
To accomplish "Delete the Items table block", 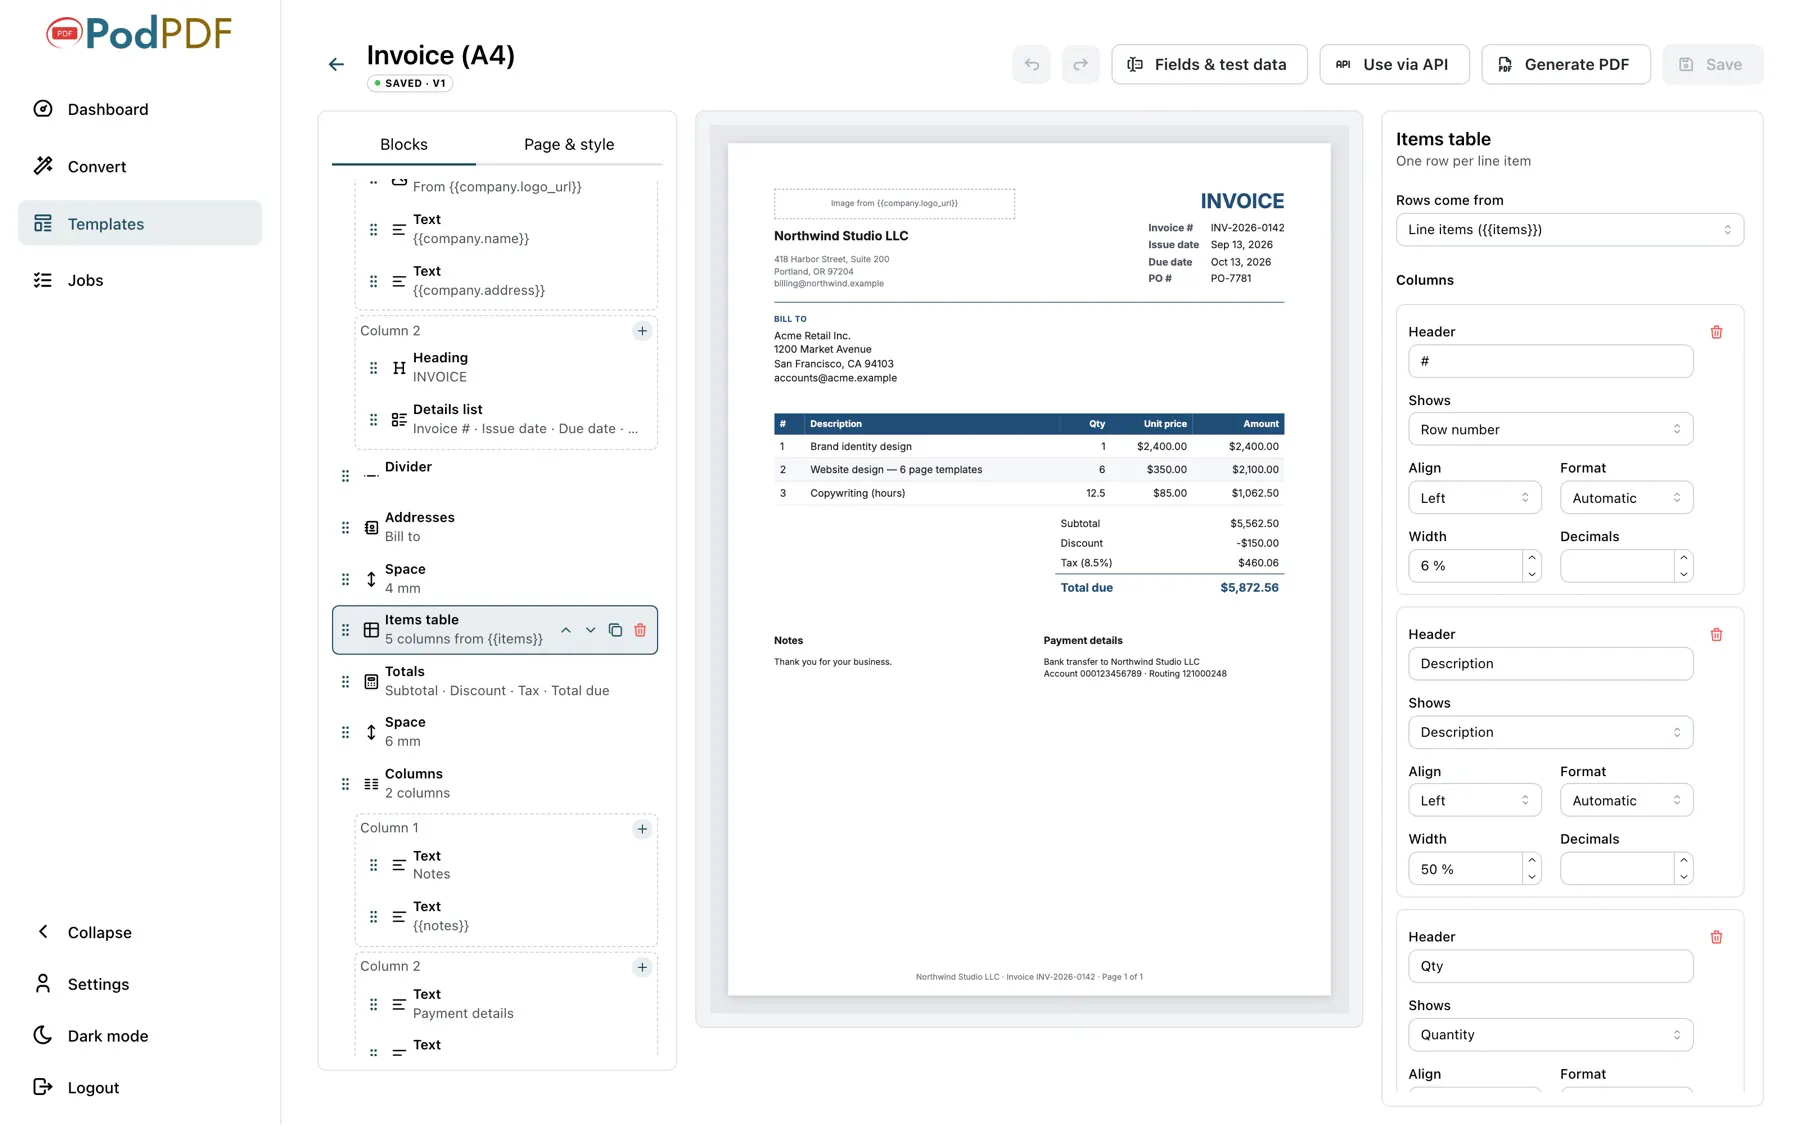I will pos(640,631).
